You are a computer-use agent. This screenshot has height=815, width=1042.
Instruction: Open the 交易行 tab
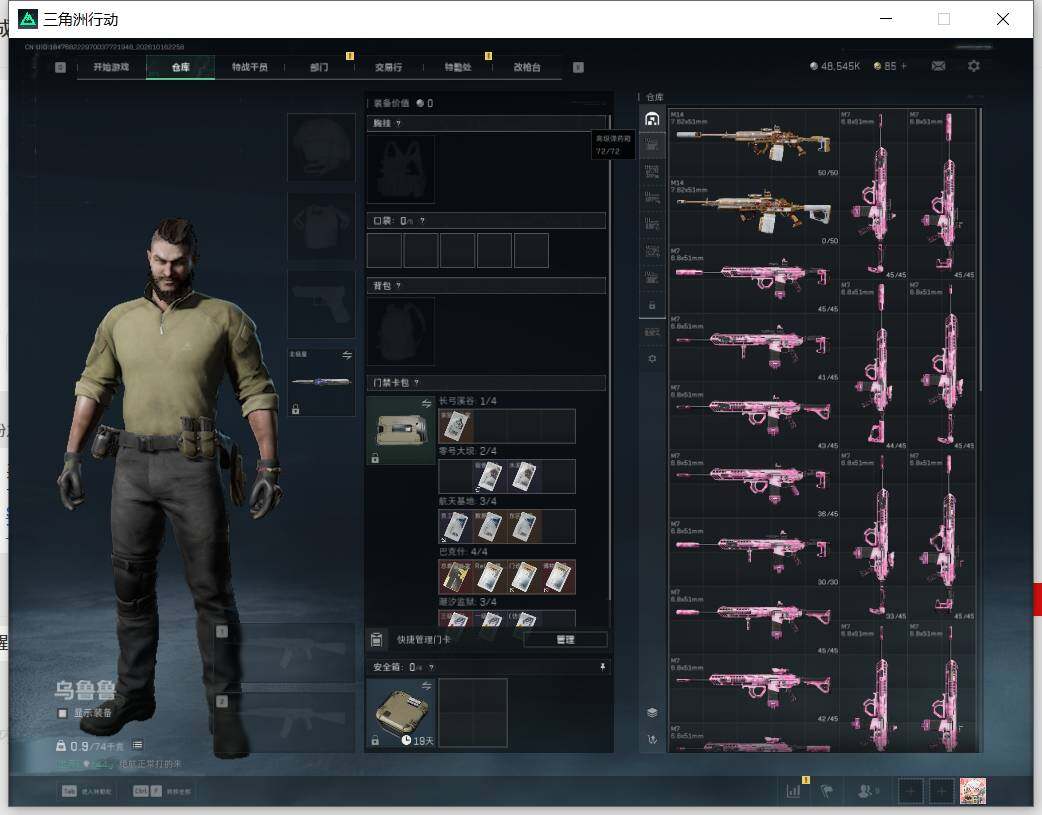pyautogui.click(x=388, y=67)
